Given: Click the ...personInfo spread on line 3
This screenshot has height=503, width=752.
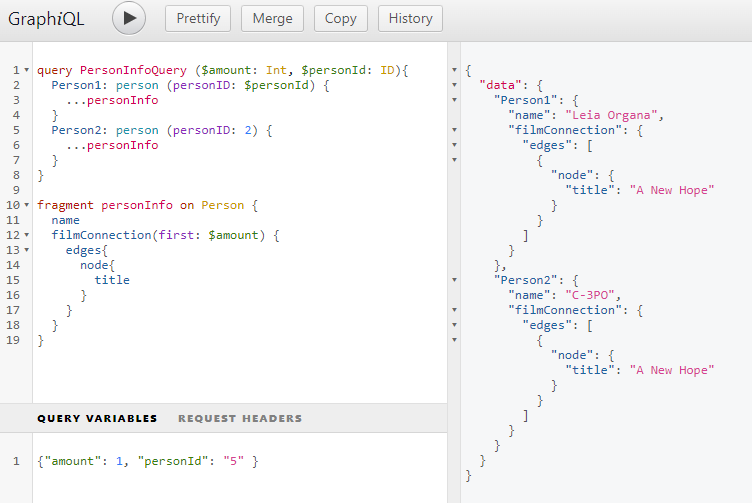Looking at the screenshot, I should pos(112,100).
